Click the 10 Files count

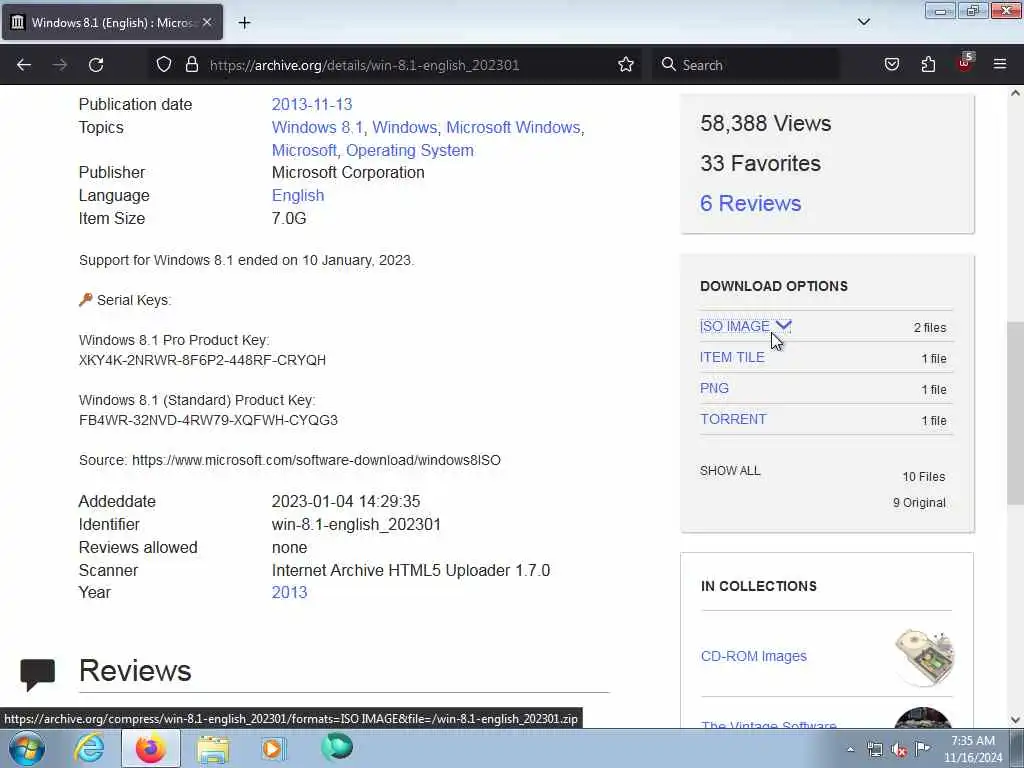(923, 477)
